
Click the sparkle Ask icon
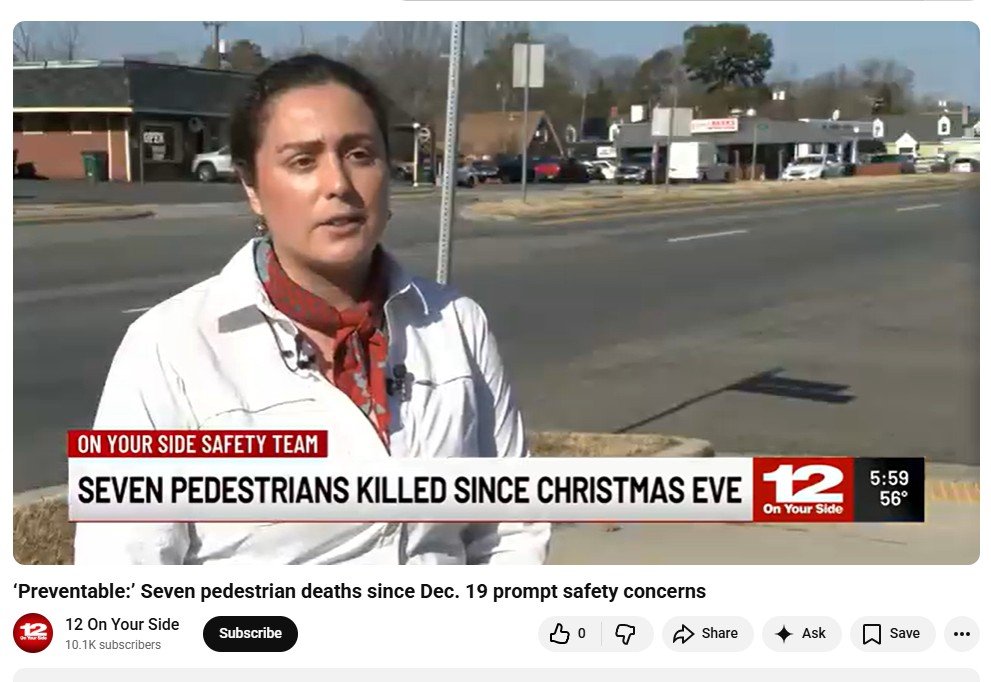tap(784, 633)
